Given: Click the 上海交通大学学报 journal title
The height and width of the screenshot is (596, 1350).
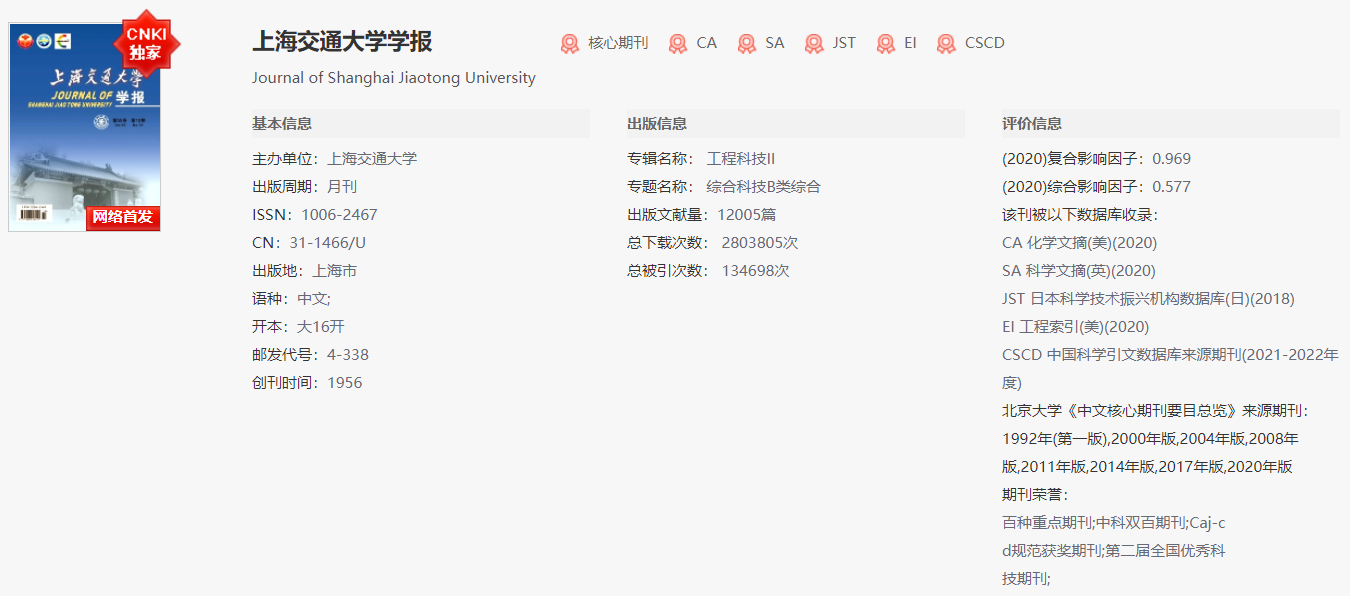Looking at the screenshot, I should pos(342,42).
